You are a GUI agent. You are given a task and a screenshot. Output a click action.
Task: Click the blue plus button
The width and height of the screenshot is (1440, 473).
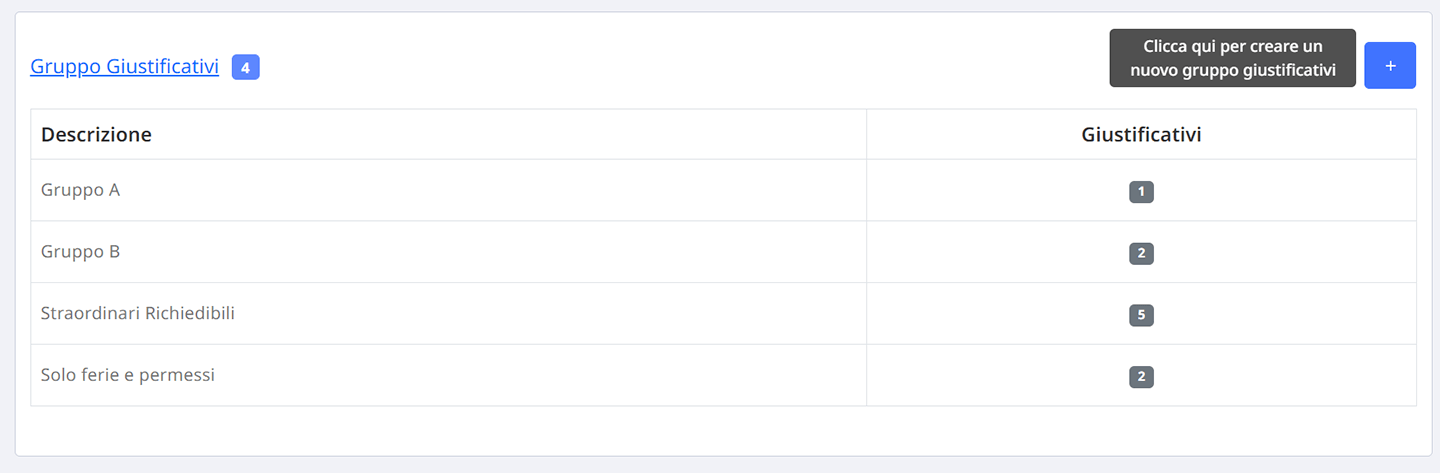pyautogui.click(x=1390, y=65)
